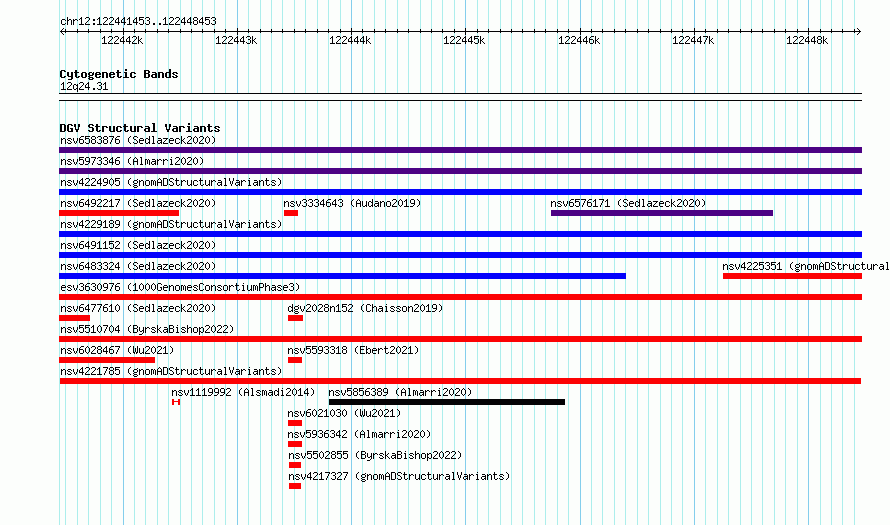This screenshot has width=890, height=525.
Task: Click the 122448k ruler tick label
Action: coord(807,40)
